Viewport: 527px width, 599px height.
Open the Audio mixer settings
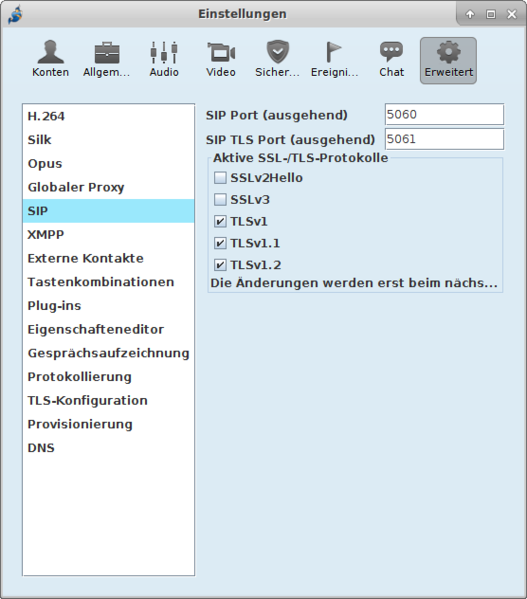164,60
